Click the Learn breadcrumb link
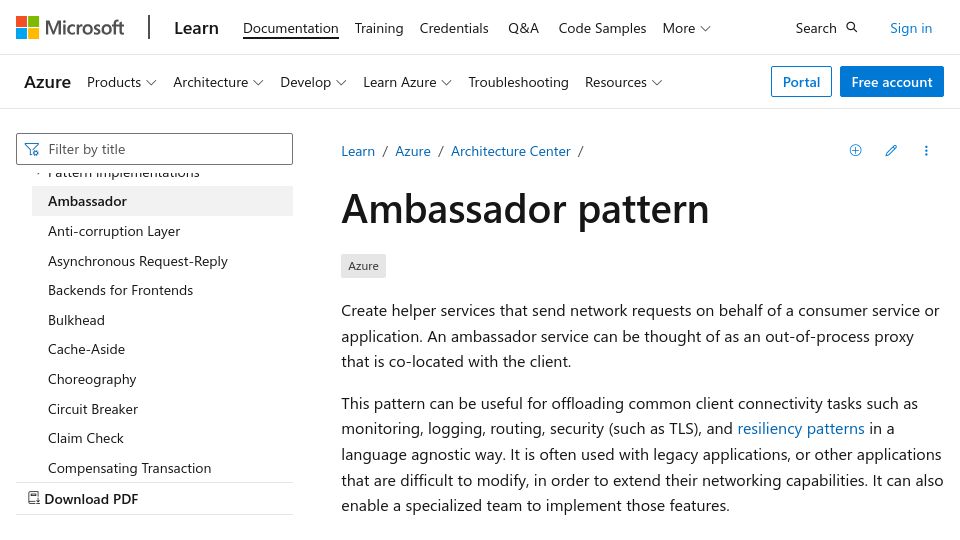The width and height of the screenshot is (960, 540). [x=358, y=151]
